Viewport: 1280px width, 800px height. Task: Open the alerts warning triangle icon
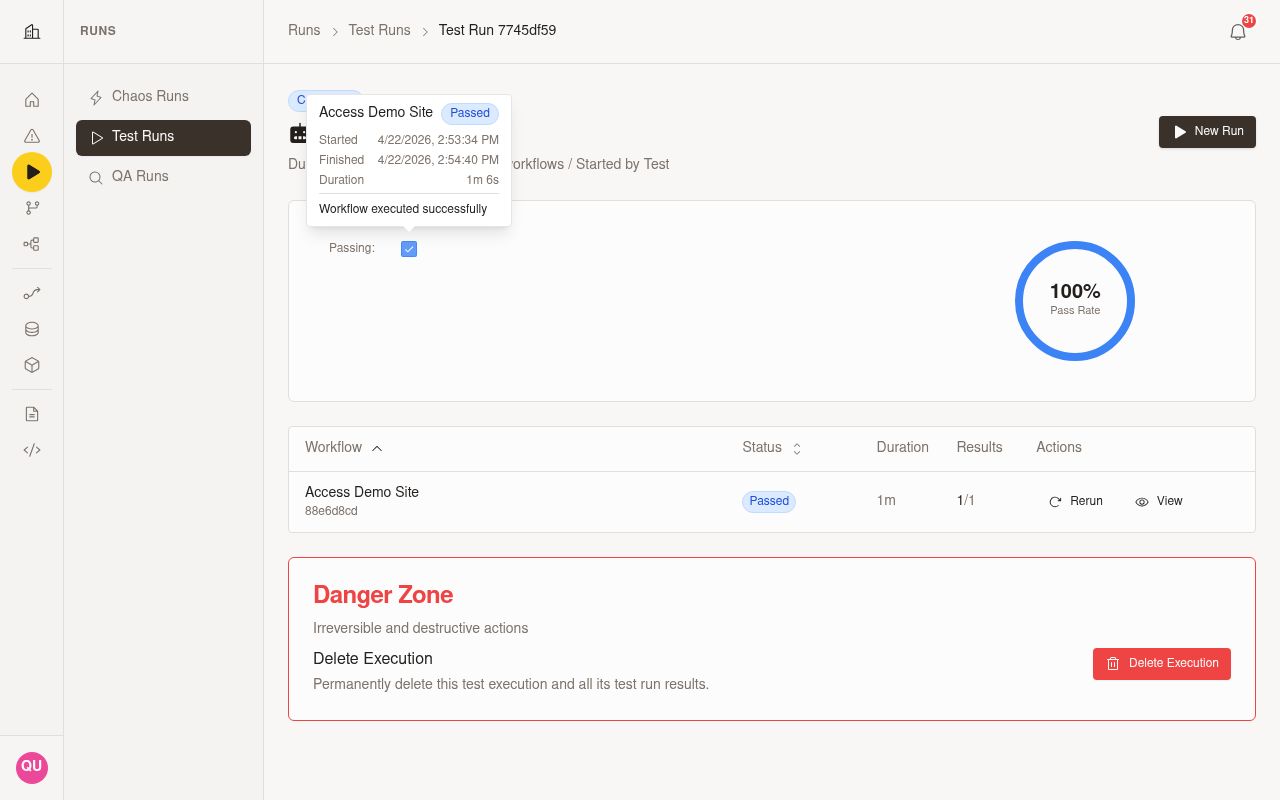32,136
